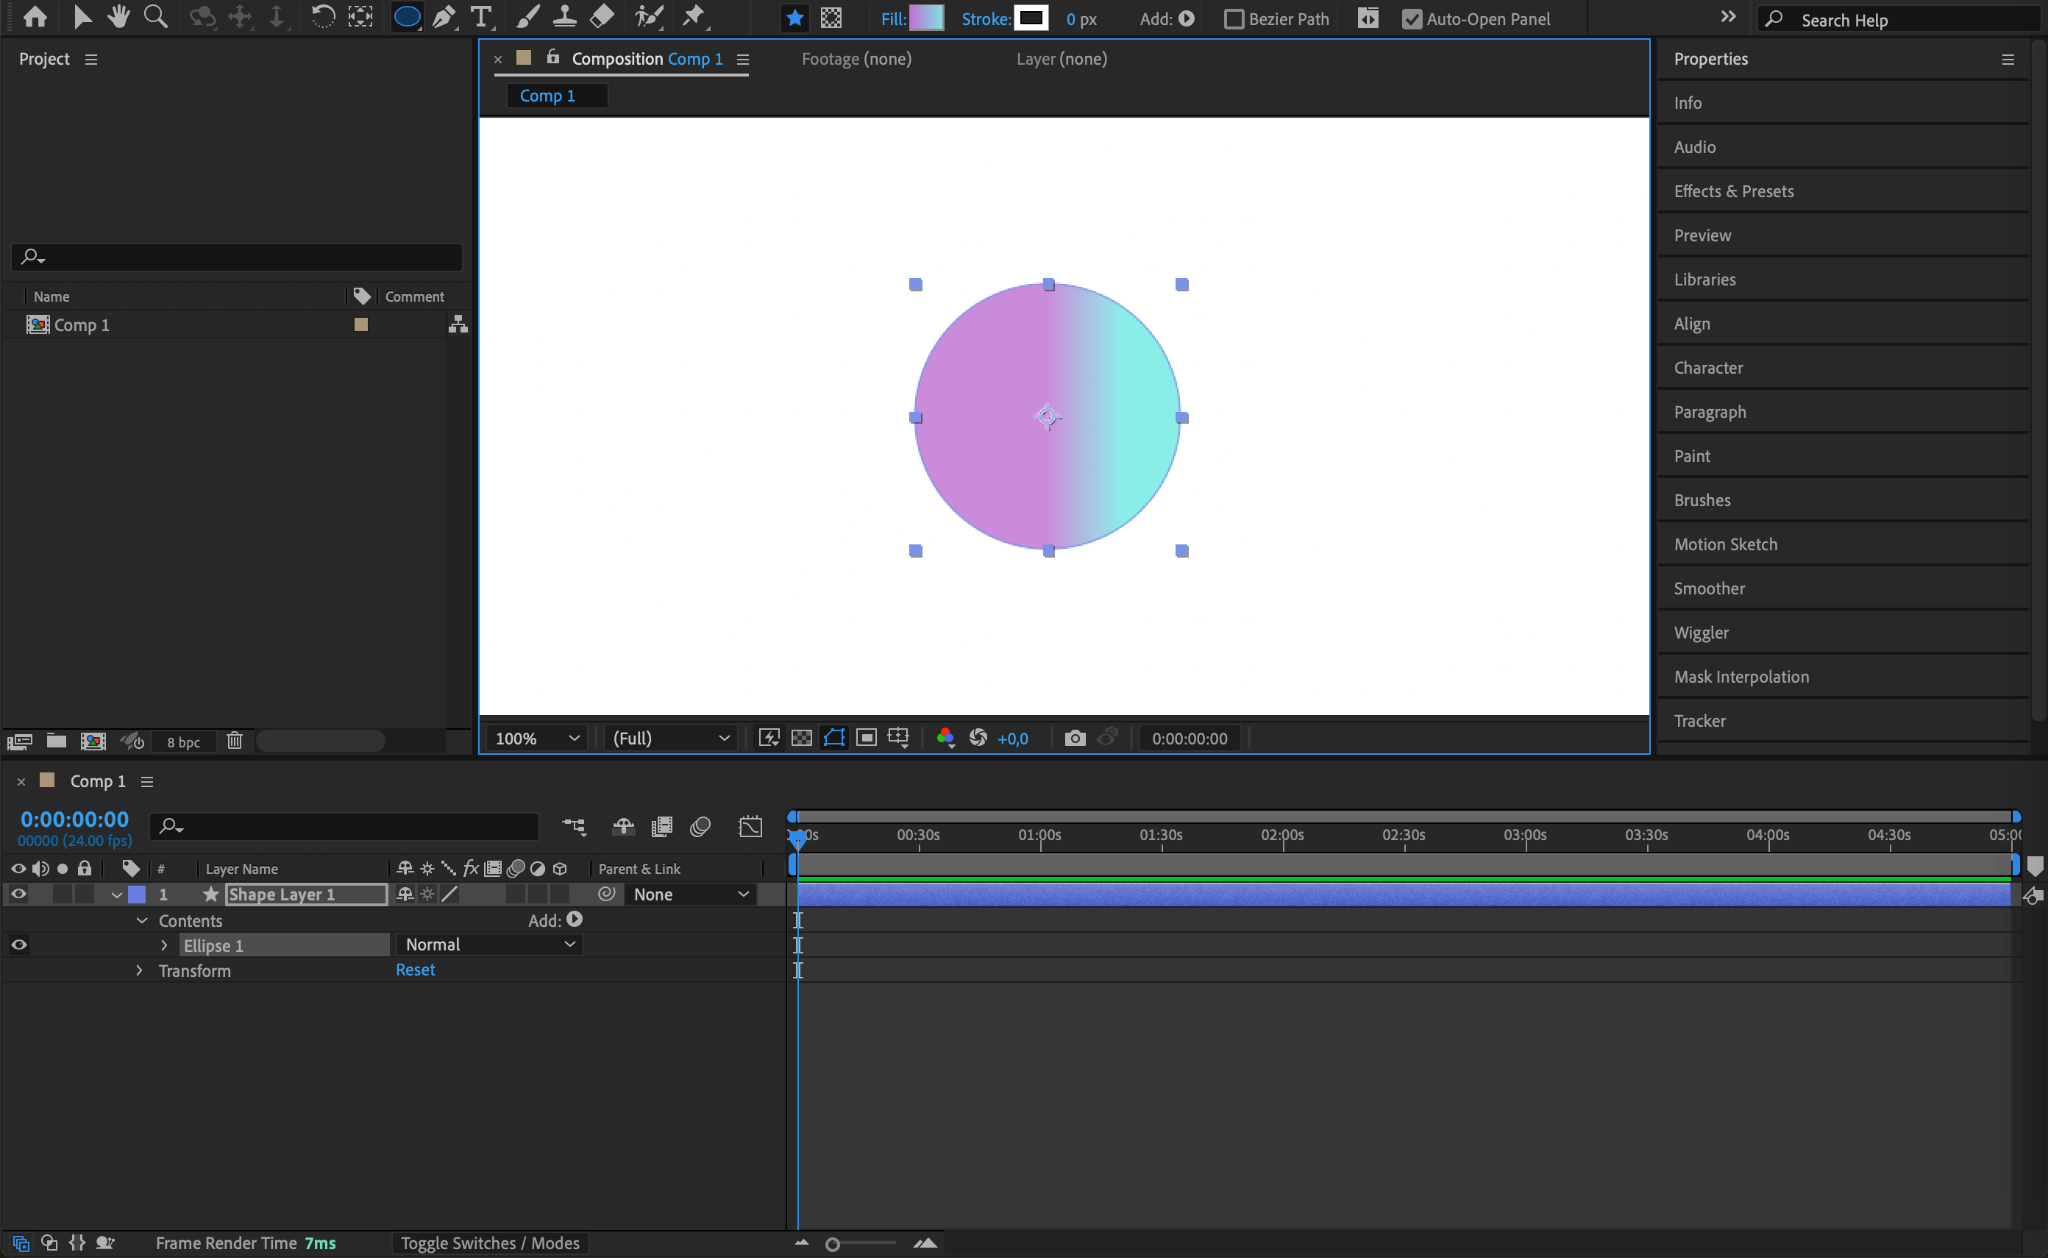This screenshot has width=2048, height=1258.
Task: Click the Home icon in toolbar
Action: coord(35,17)
